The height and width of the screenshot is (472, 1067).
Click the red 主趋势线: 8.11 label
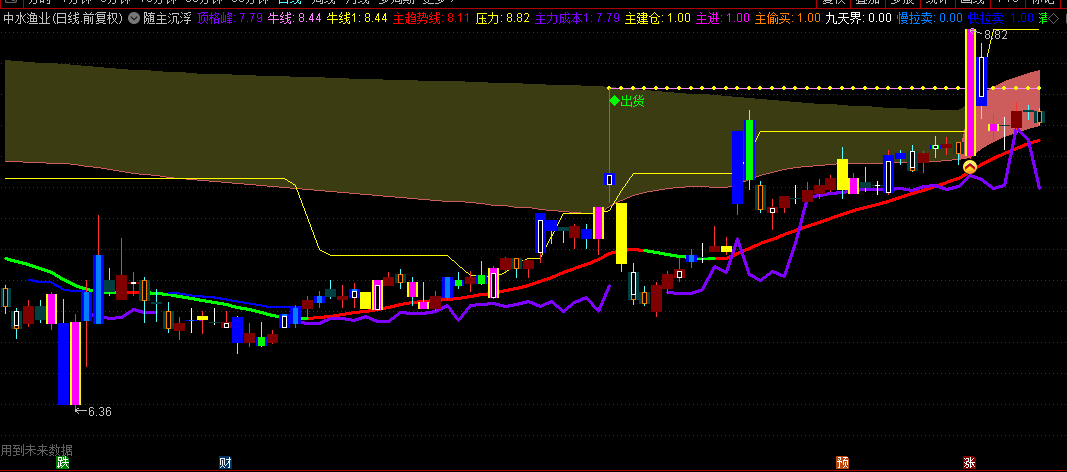point(431,18)
